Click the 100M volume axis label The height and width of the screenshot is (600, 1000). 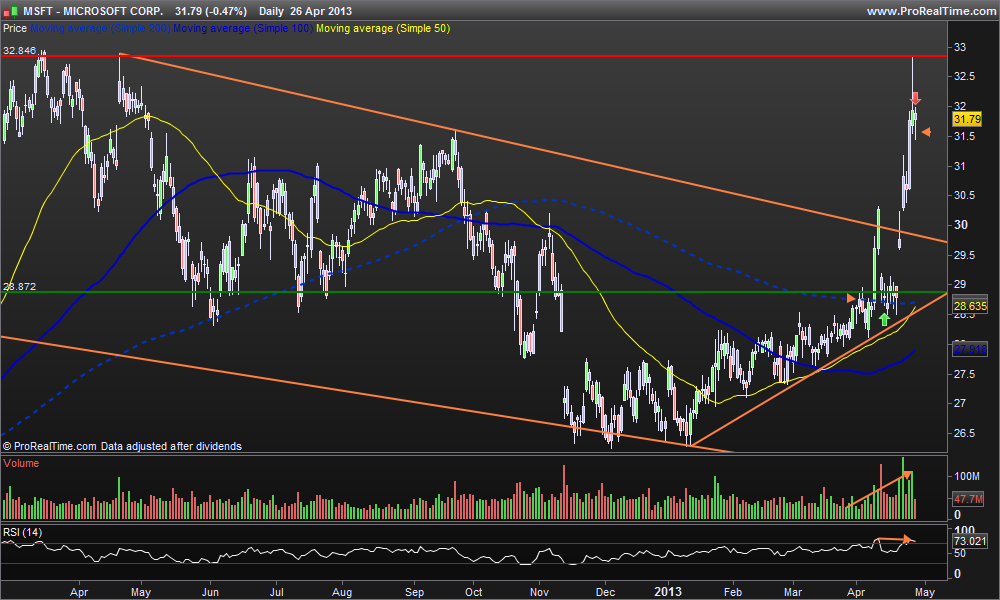tap(967, 476)
